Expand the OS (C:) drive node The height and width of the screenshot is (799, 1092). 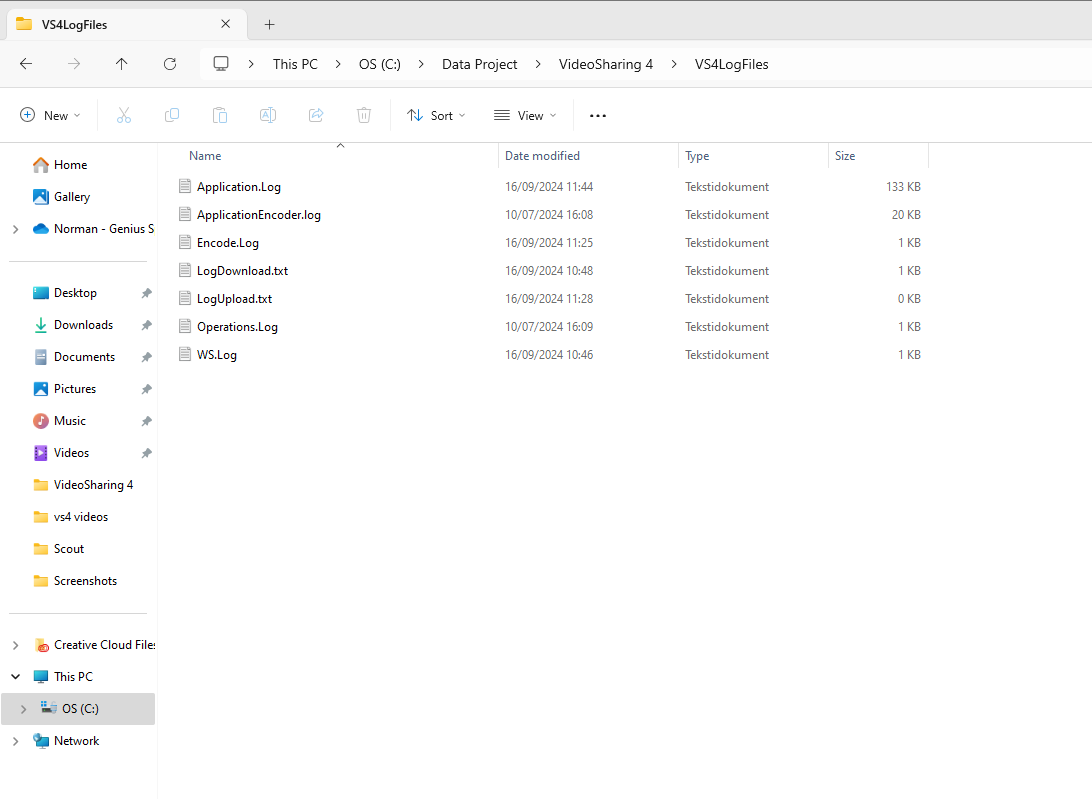(24, 709)
